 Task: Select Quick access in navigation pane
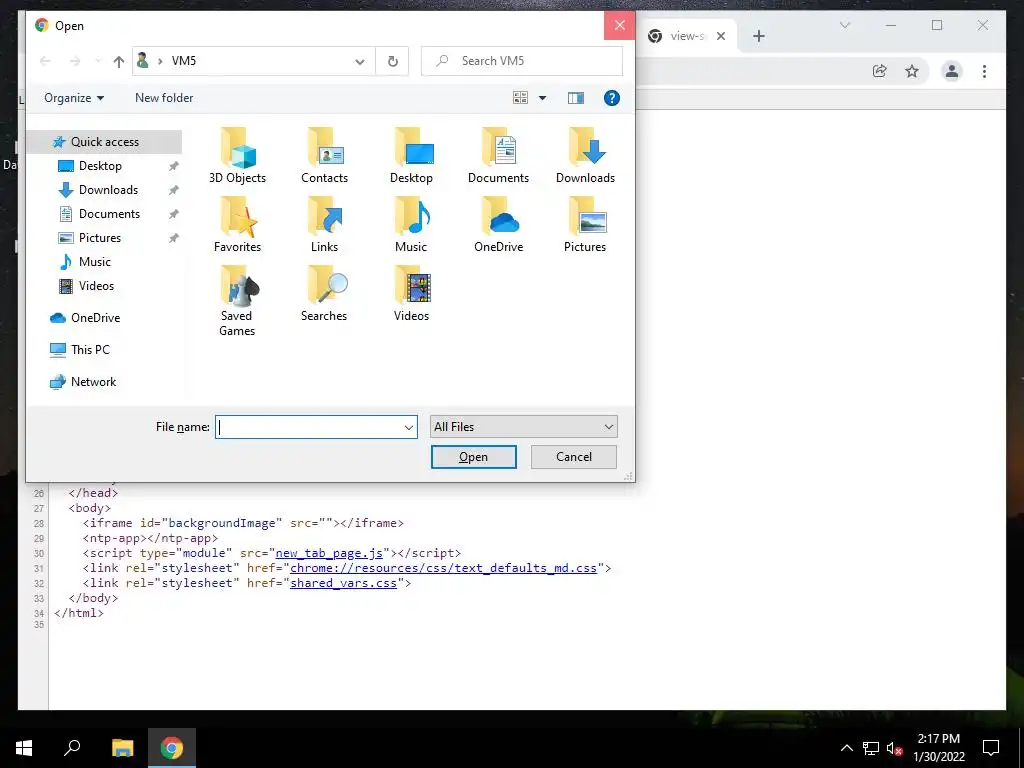coord(104,142)
